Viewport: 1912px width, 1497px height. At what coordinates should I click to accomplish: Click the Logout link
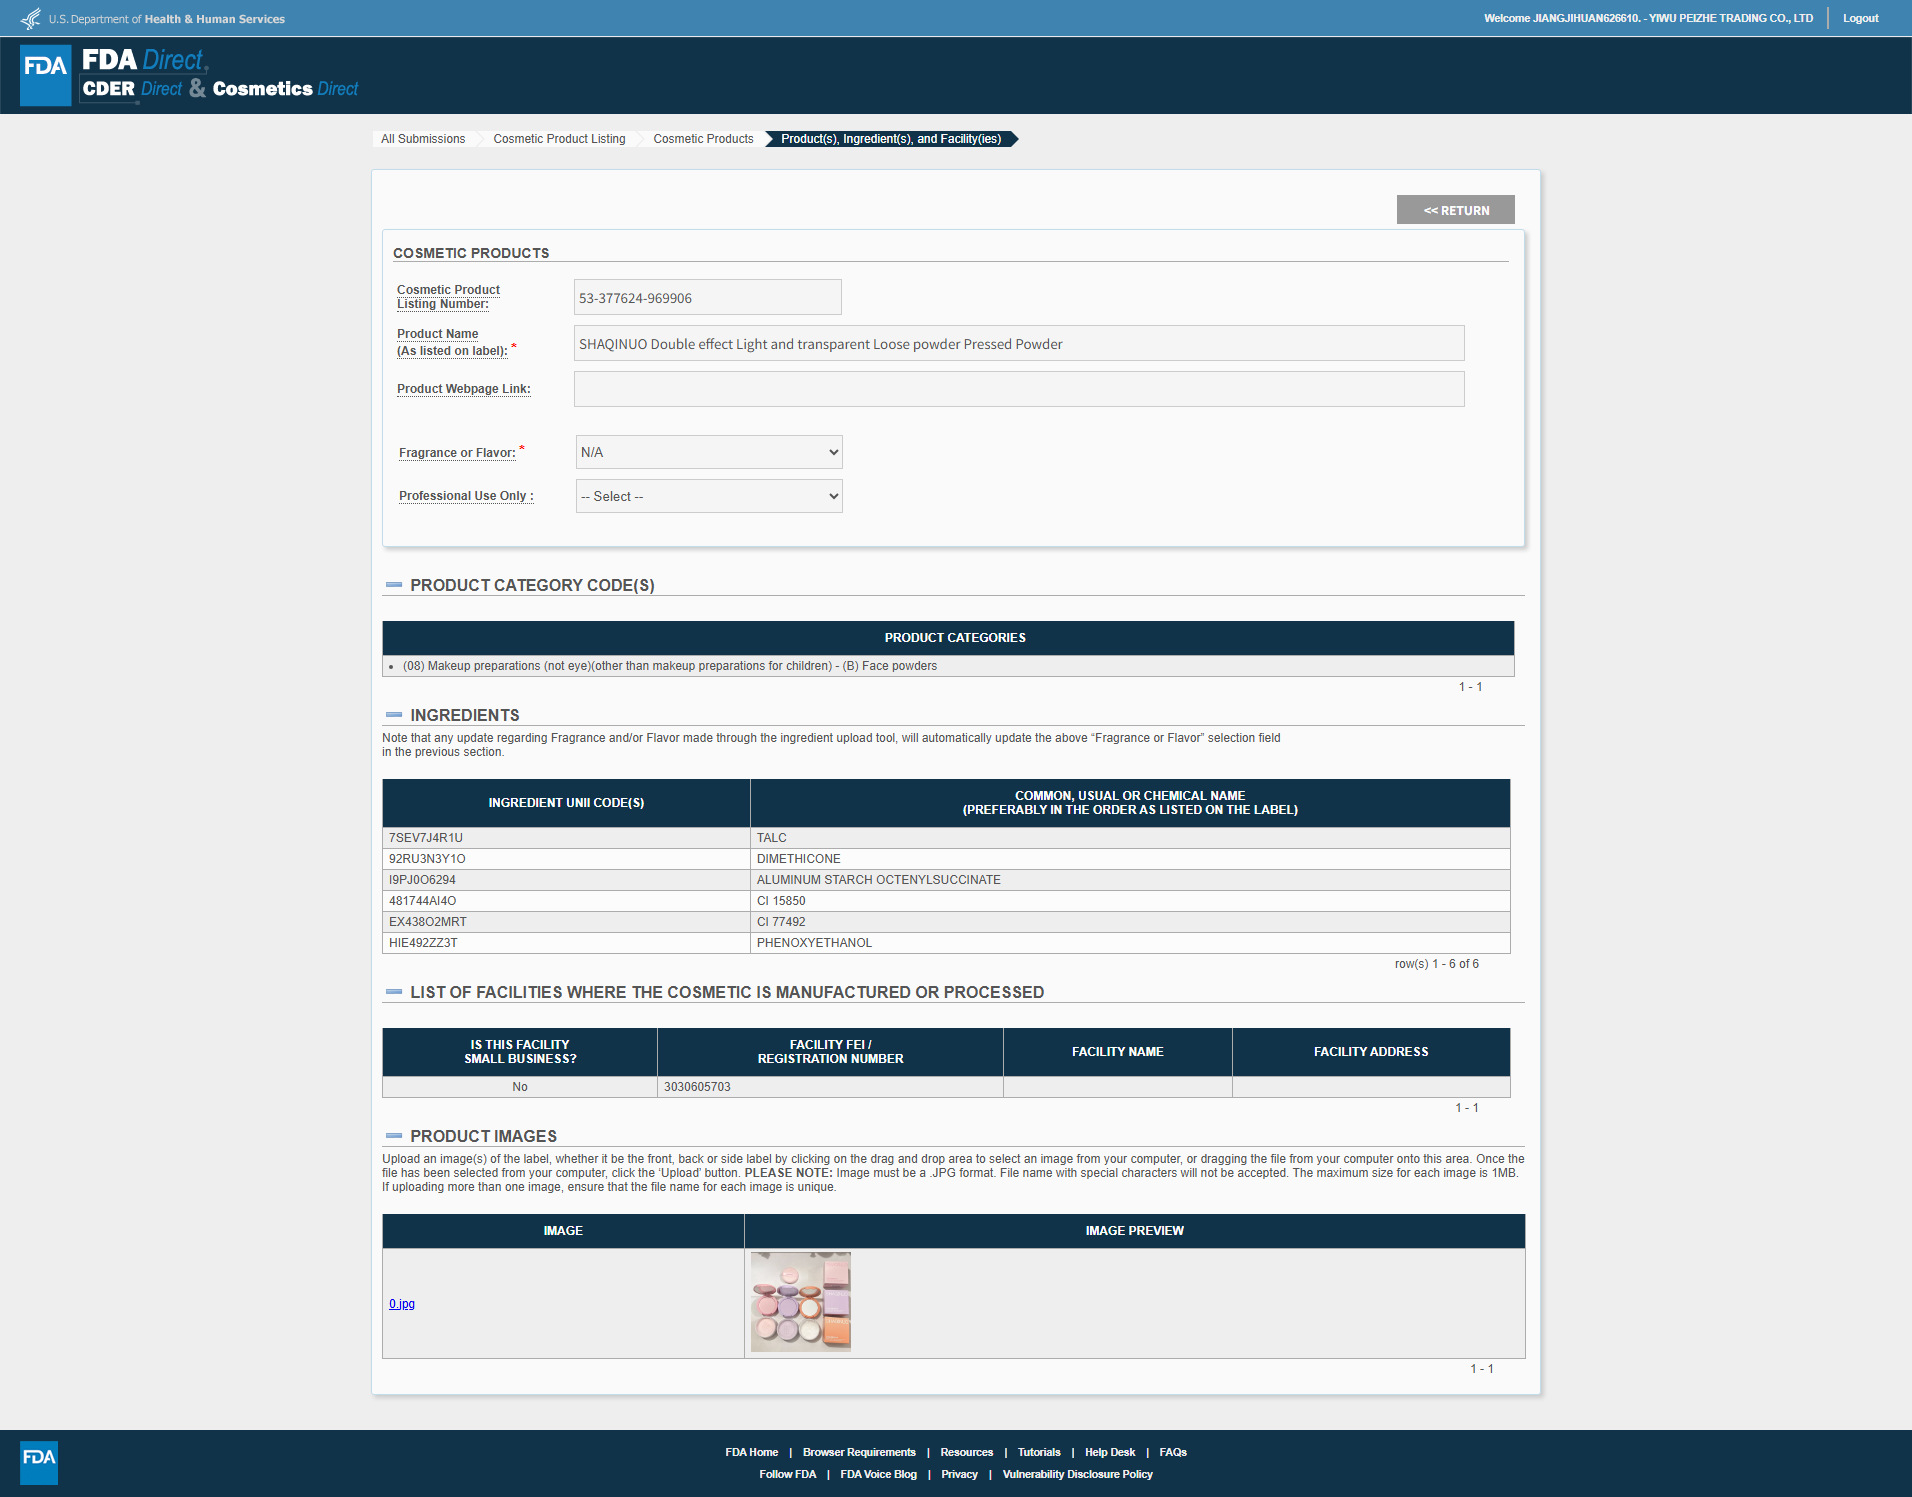point(1861,18)
